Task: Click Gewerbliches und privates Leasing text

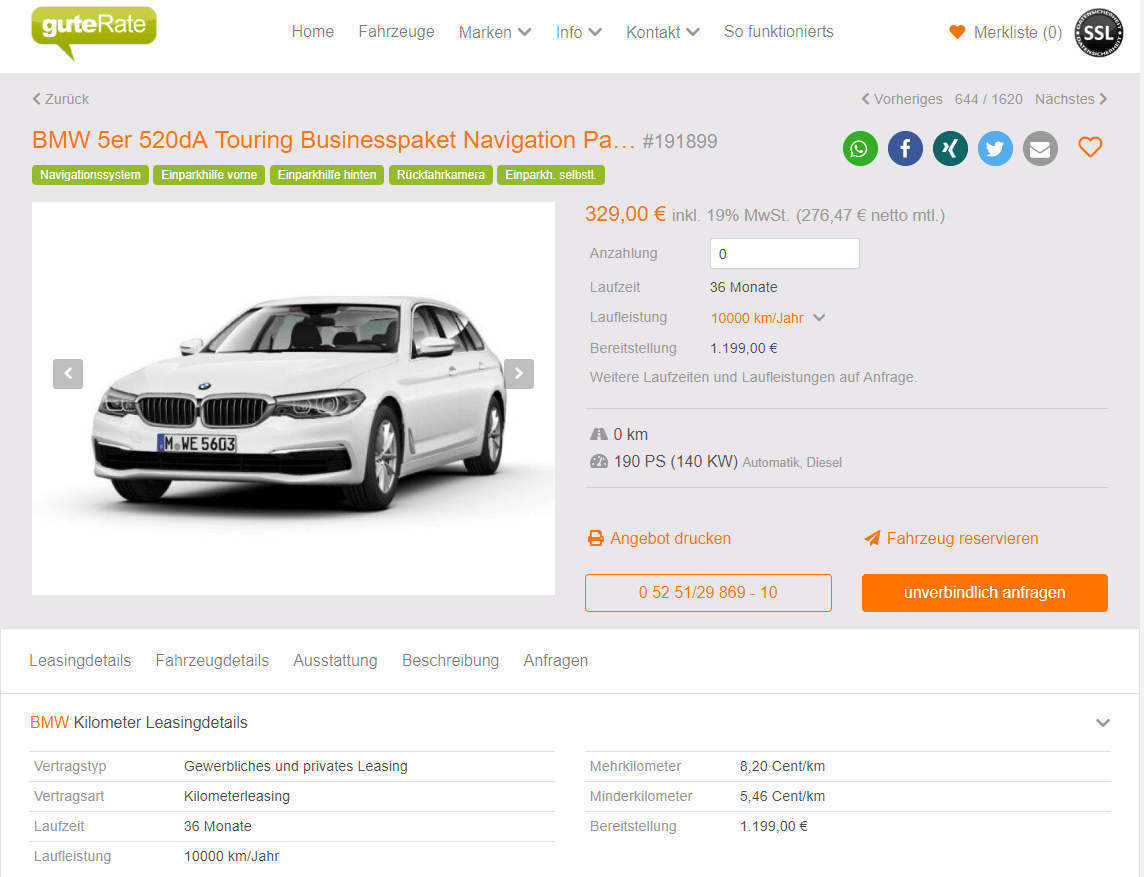Action: [295, 766]
